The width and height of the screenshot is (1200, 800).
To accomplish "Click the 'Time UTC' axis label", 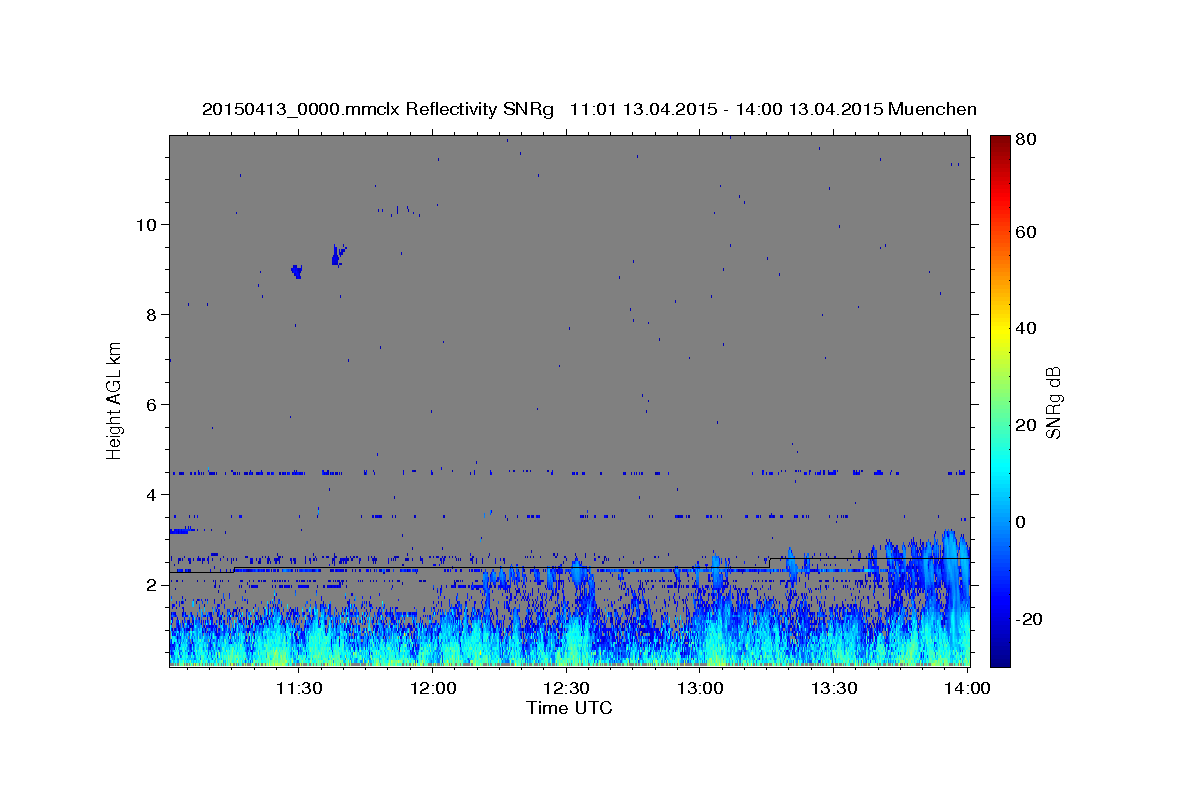I will tap(569, 708).
